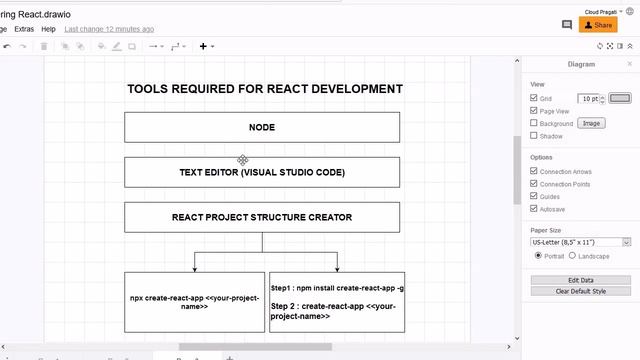Click the horizontal scrollbar thumb

coord(255,347)
